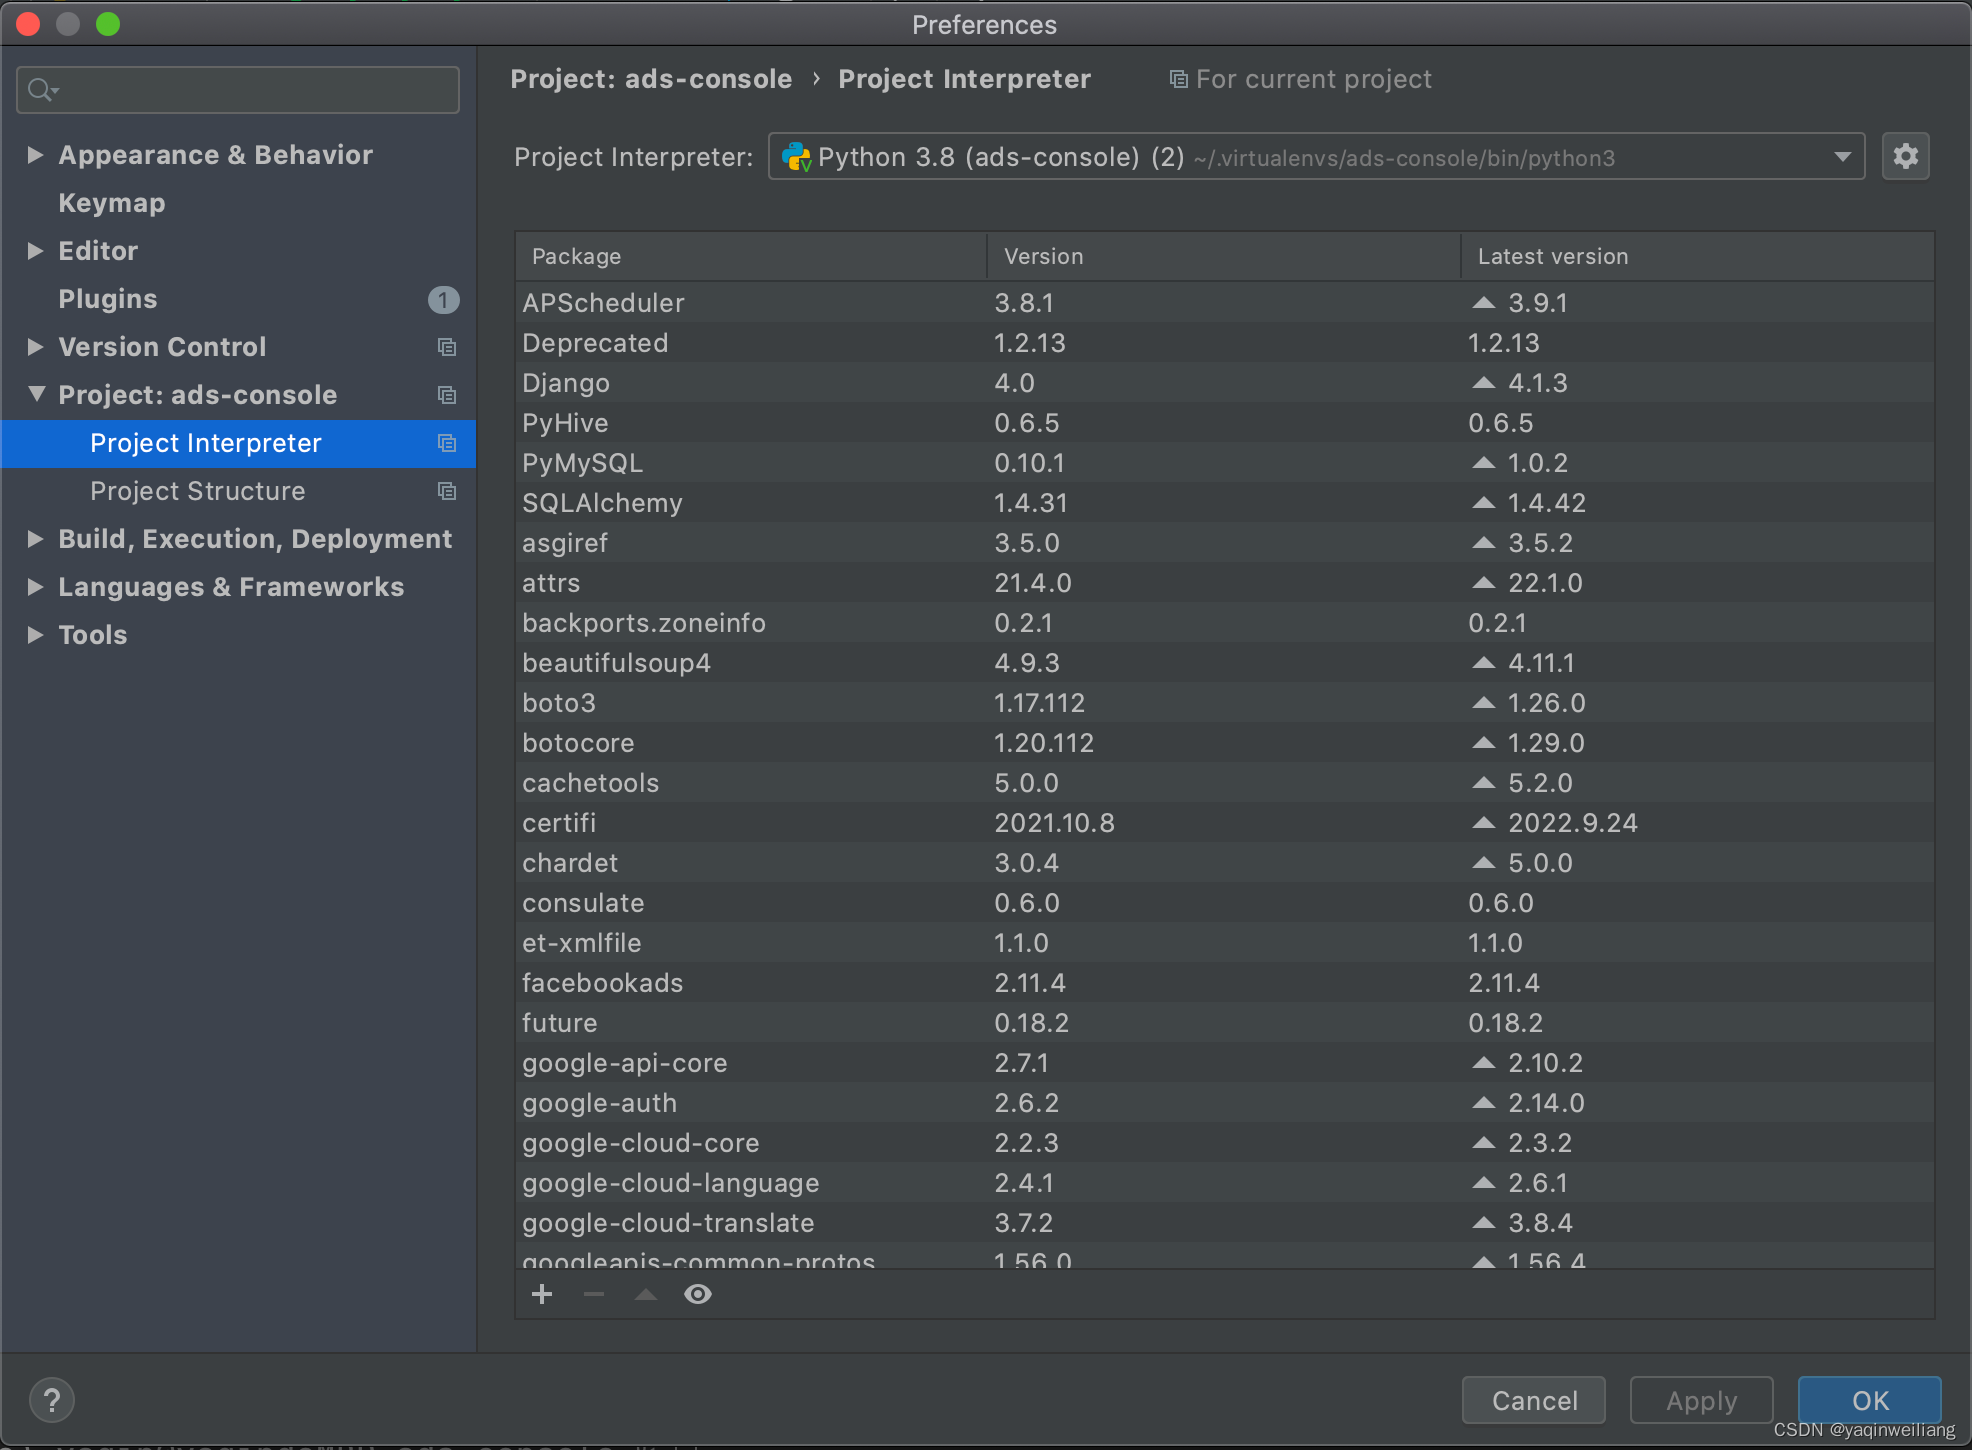Click the Package column header

(751, 257)
